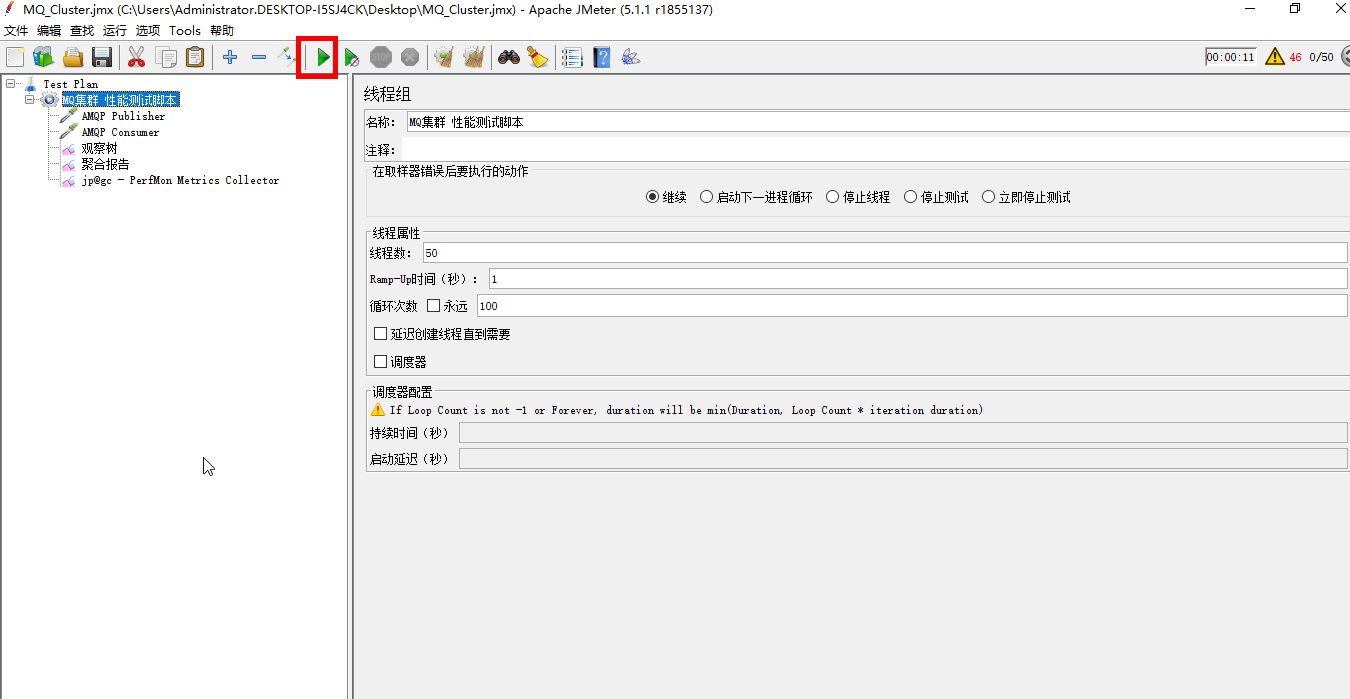Select AMQP Publisher sampler in tree
The height and width of the screenshot is (699, 1350).
point(123,116)
